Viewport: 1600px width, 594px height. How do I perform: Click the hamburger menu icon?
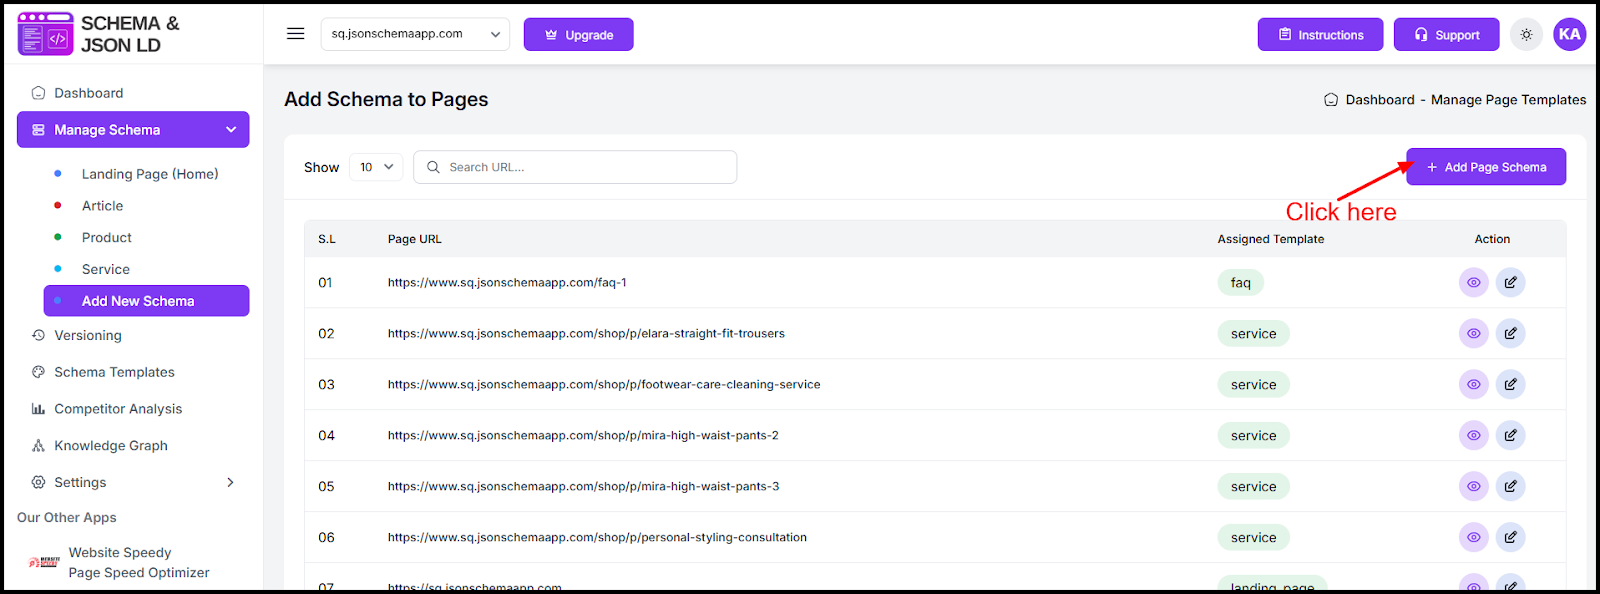(x=295, y=34)
